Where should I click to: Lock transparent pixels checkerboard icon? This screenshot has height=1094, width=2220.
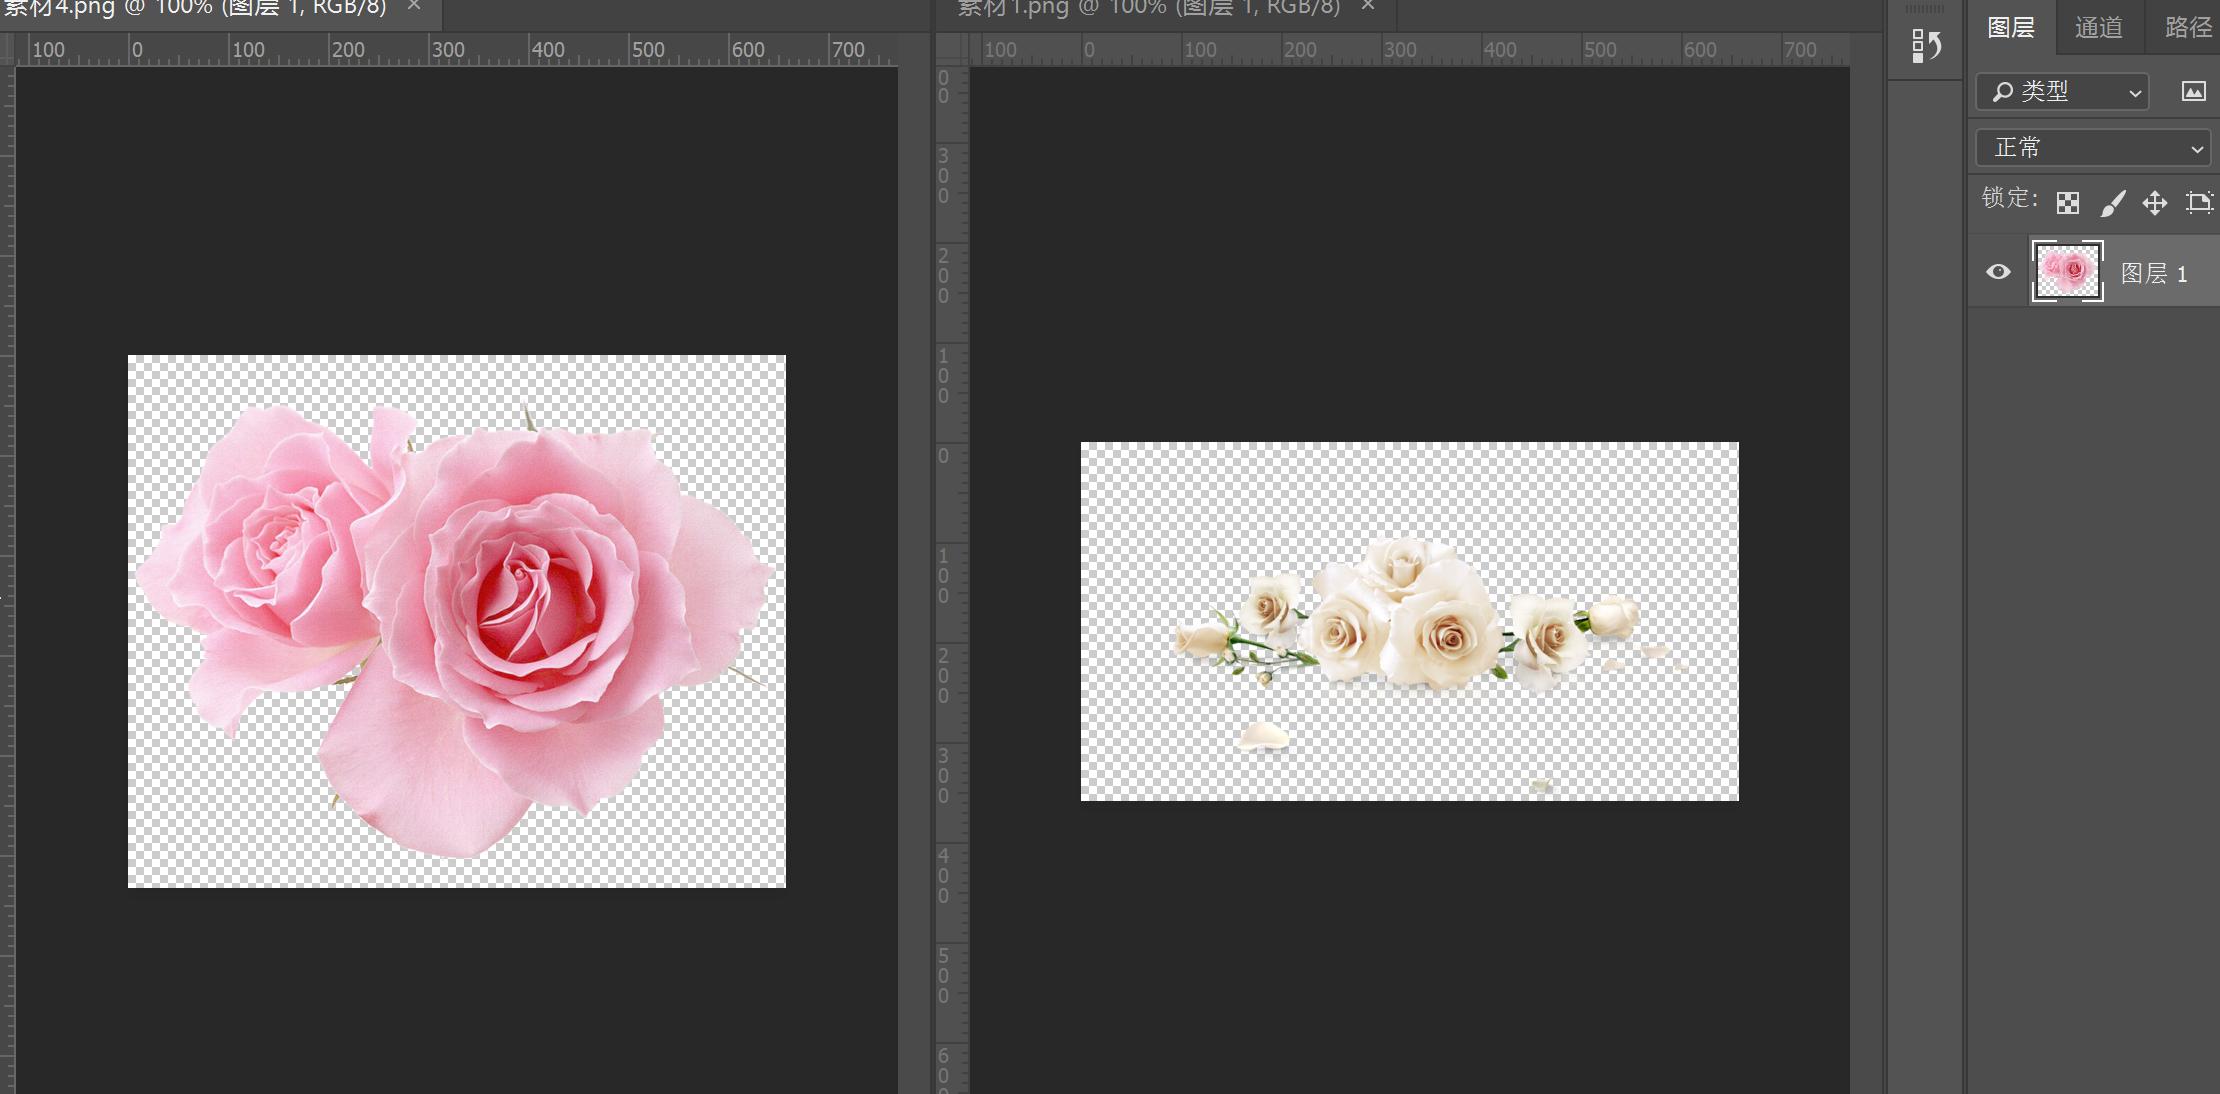[x=2068, y=203]
